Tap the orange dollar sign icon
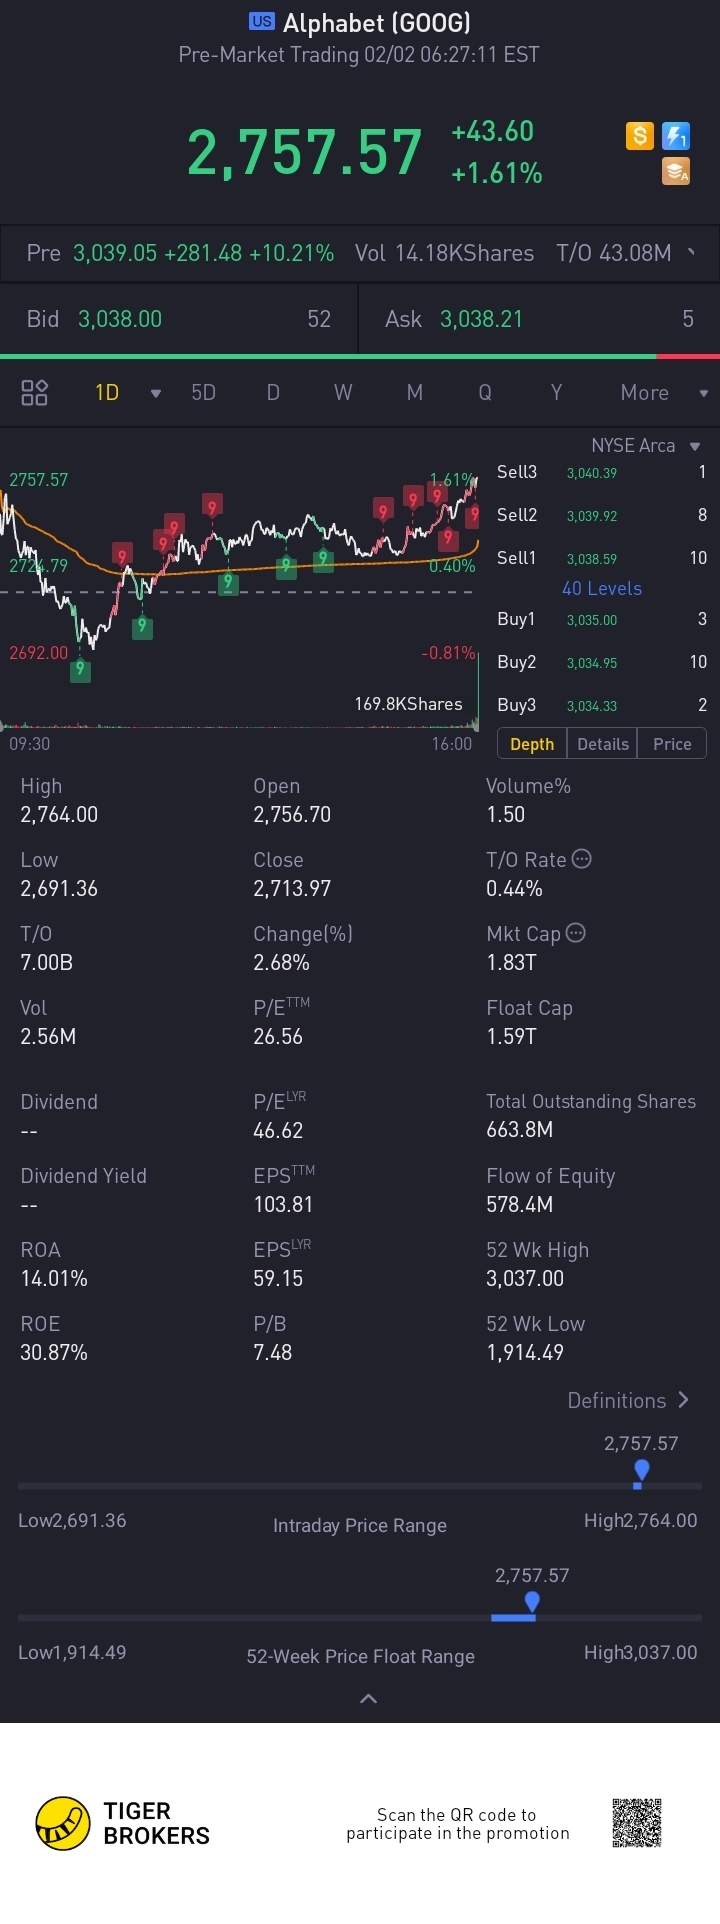720x1924 pixels. tap(639, 136)
